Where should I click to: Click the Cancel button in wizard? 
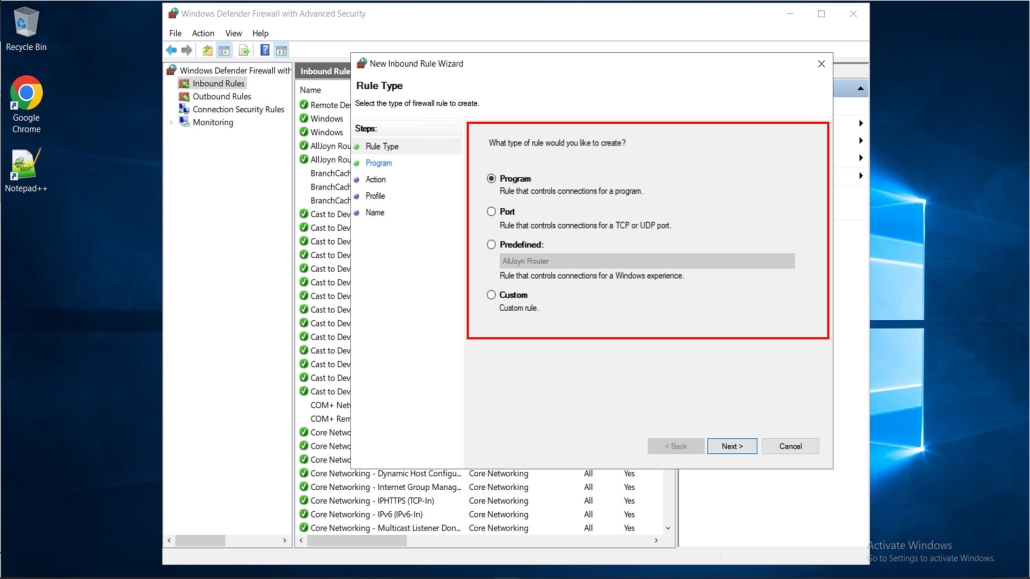point(790,446)
